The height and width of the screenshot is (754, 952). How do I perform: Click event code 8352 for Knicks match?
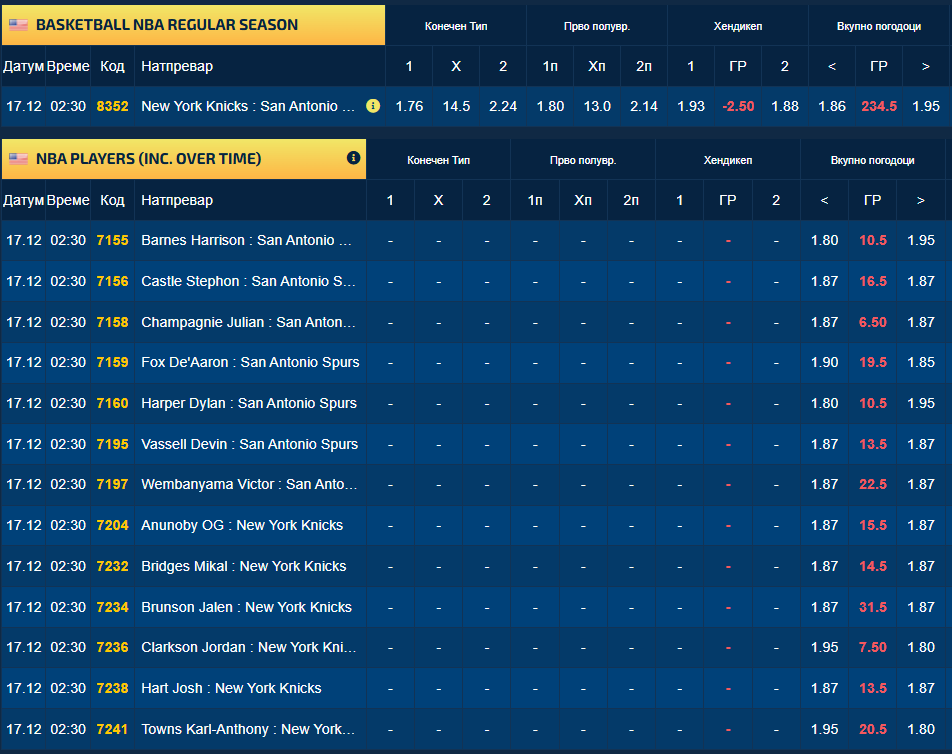click(112, 106)
